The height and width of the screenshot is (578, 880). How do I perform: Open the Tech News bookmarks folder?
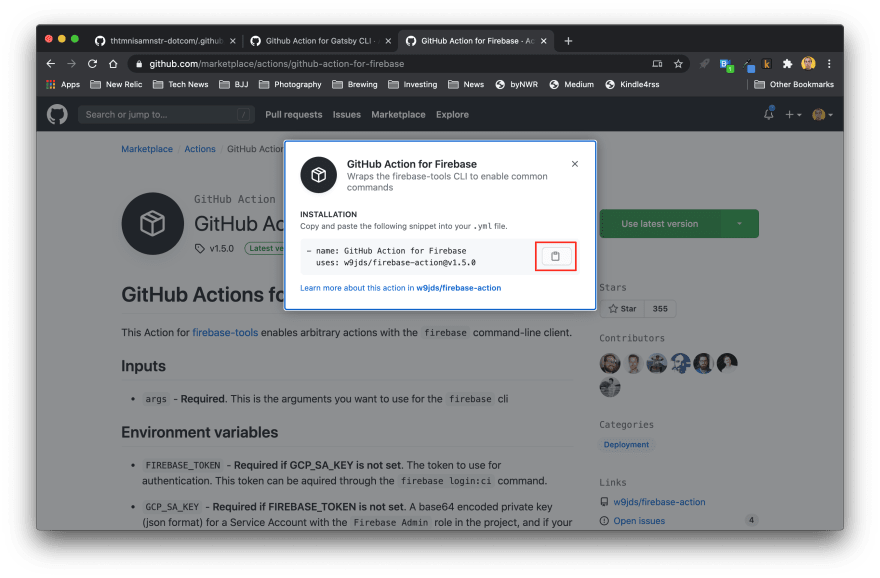(180, 85)
